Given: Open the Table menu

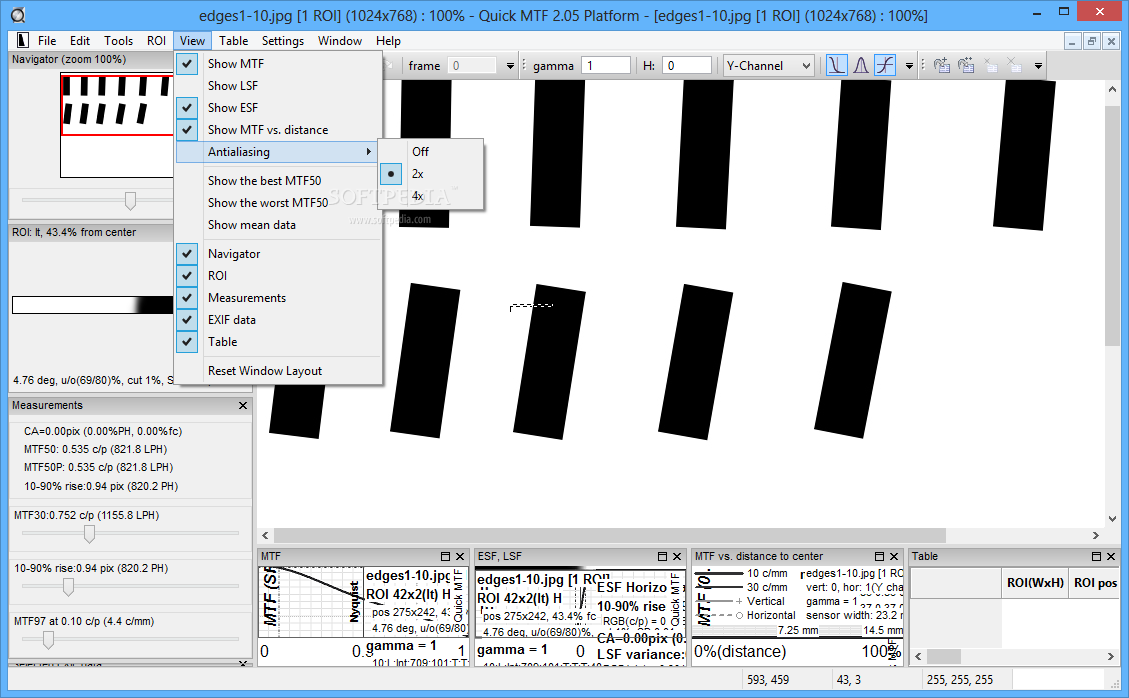Looking at the screenshot, I should tap(233, 40).
